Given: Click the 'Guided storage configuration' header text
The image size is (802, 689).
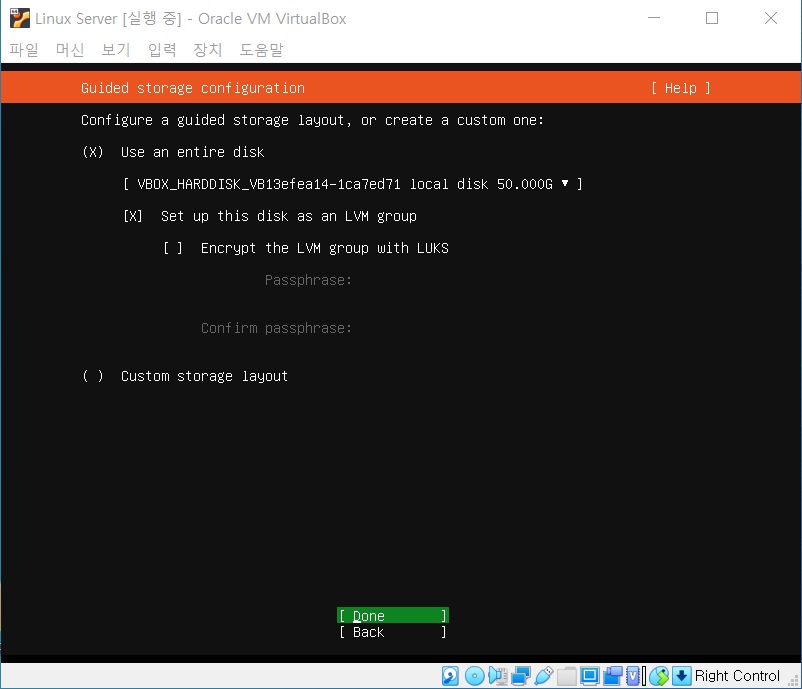Looking at the screenshot, I should click(x=193, y=88).
